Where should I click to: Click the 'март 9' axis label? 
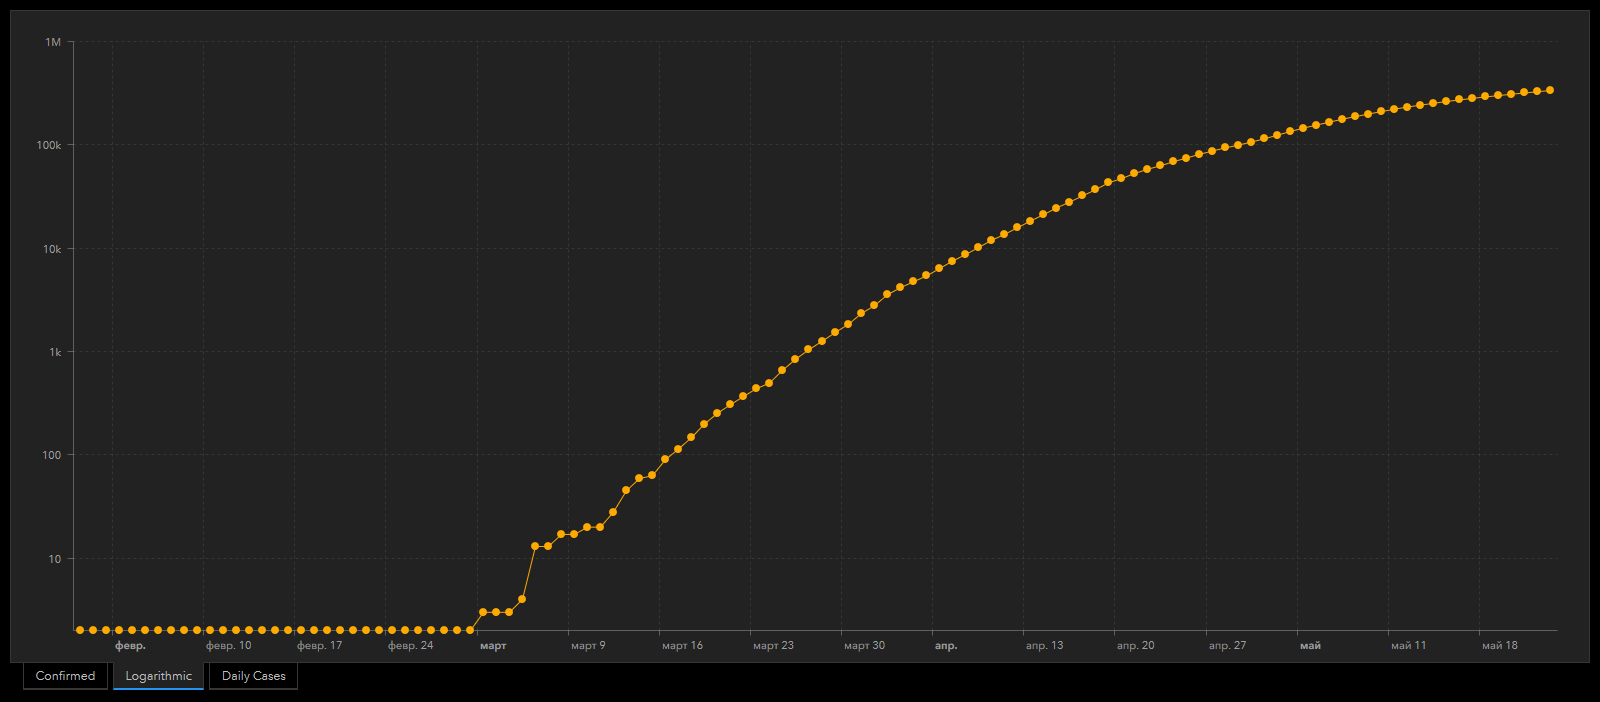click(x=588, y=646)
